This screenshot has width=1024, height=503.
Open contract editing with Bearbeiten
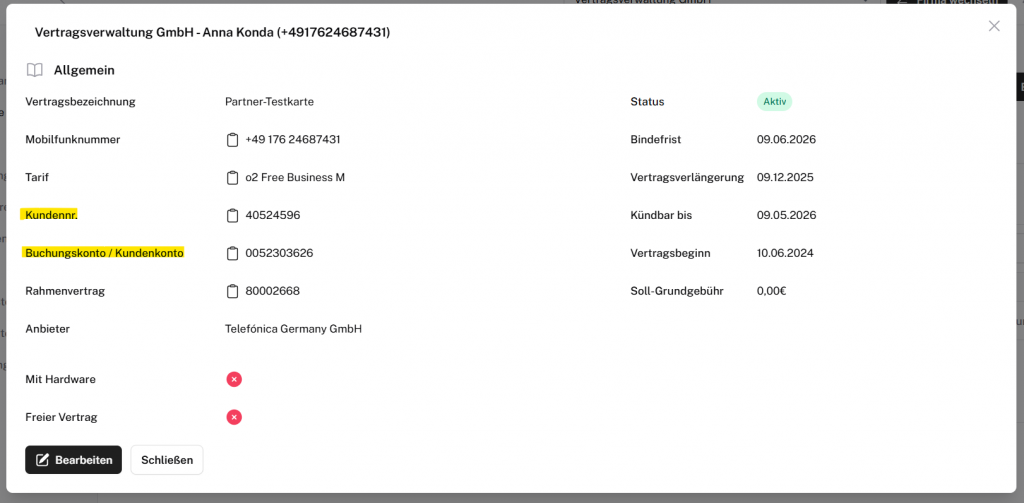(x=73, y=460)
